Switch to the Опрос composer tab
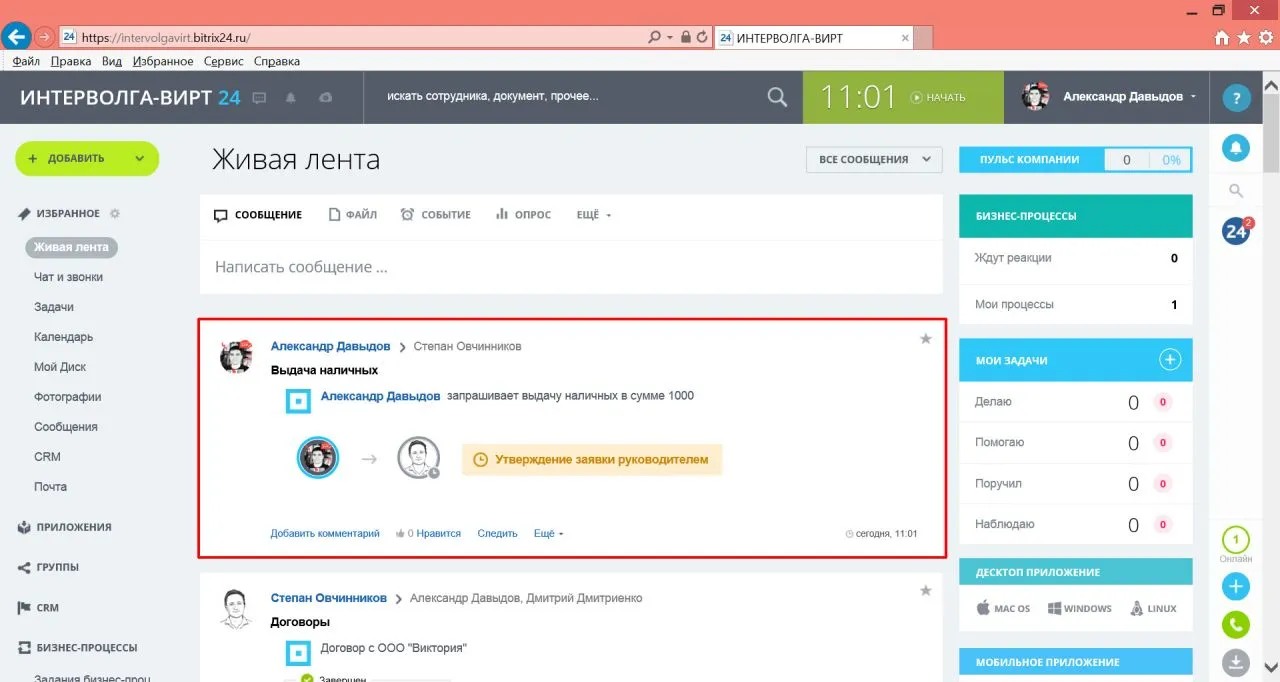Screen dimensions: 1280x682 (x=523, y=215)
